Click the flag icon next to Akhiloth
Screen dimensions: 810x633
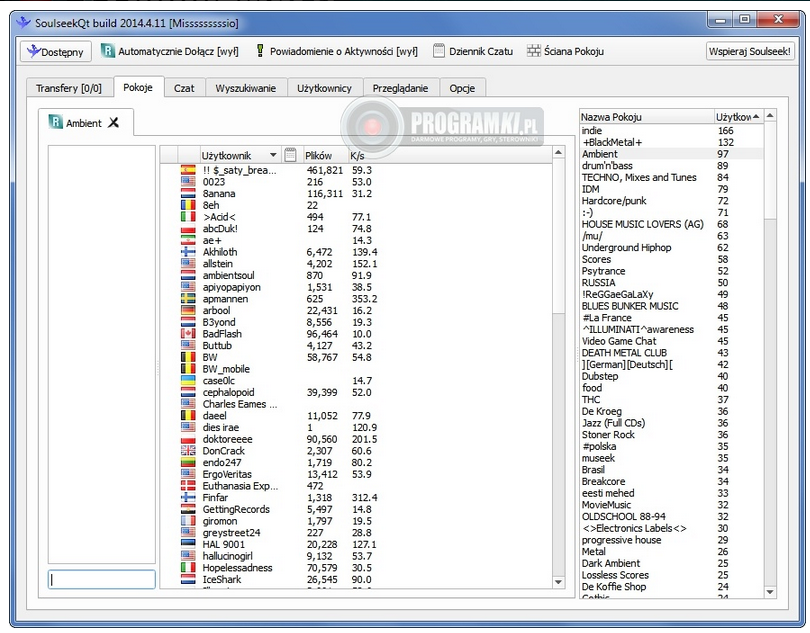click(x=188, y=252)
